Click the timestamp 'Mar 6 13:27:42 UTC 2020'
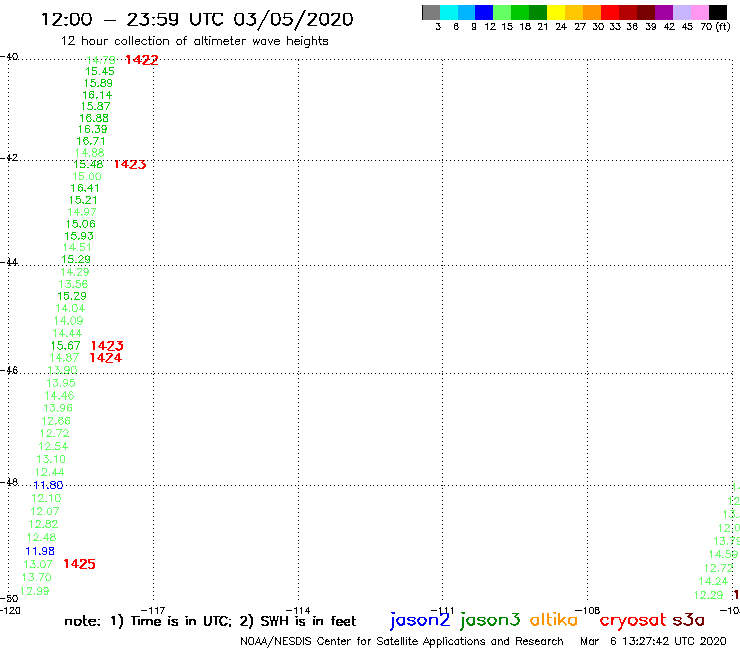 tap(653, 641)
